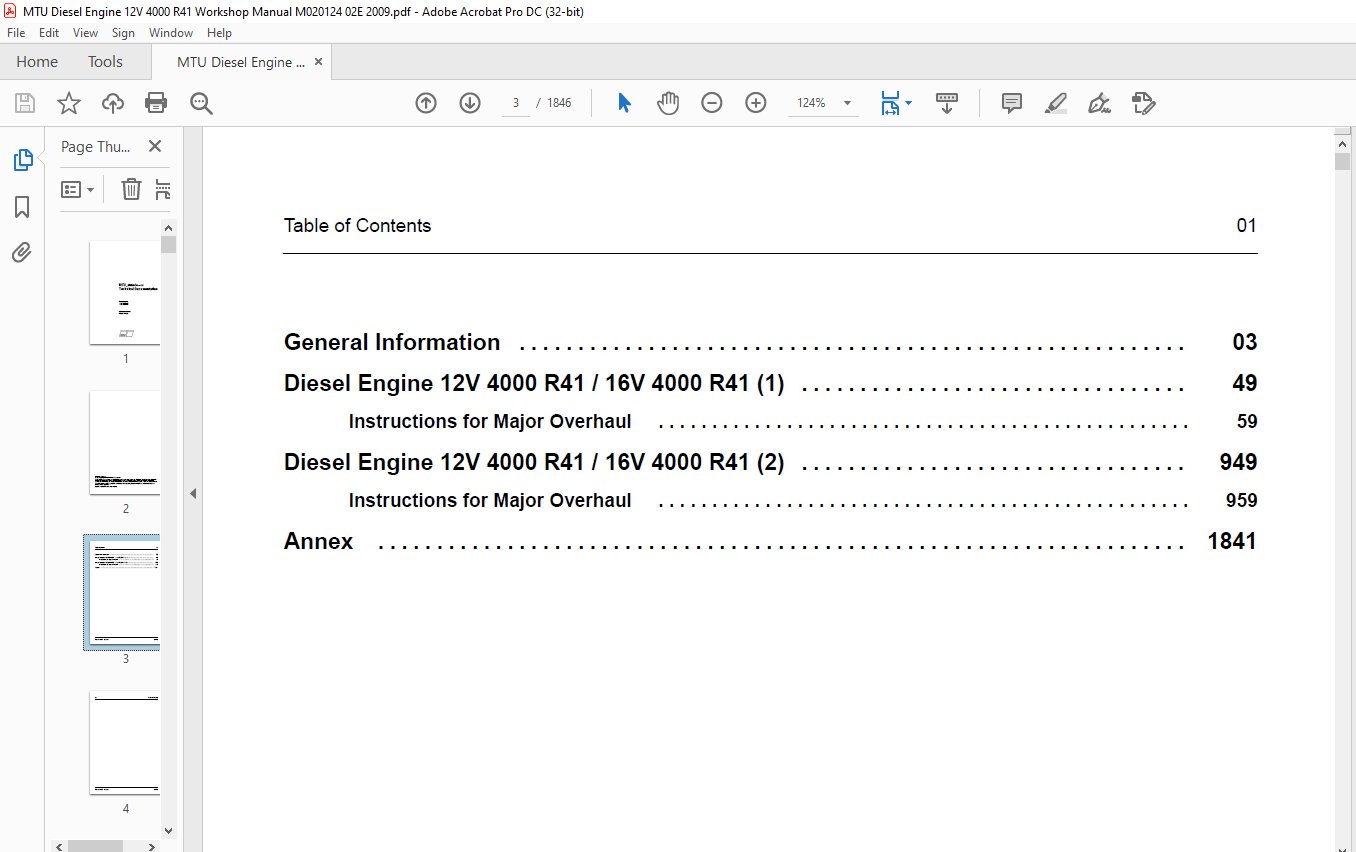
Task: Click the Table of Contents heading text
Action: 357,226
